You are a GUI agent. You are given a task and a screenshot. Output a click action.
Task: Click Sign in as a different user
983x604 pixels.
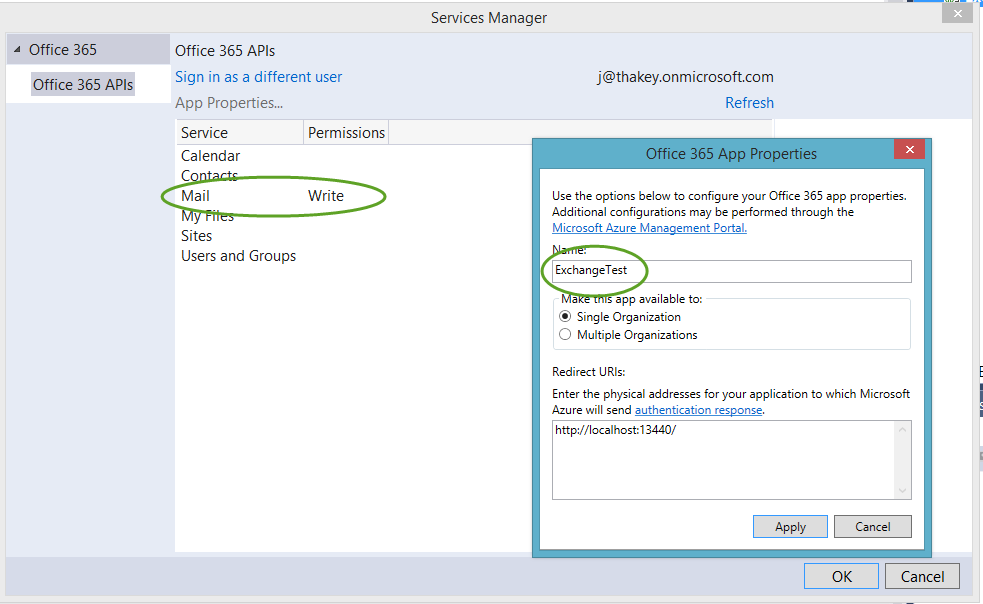(258, 76)
